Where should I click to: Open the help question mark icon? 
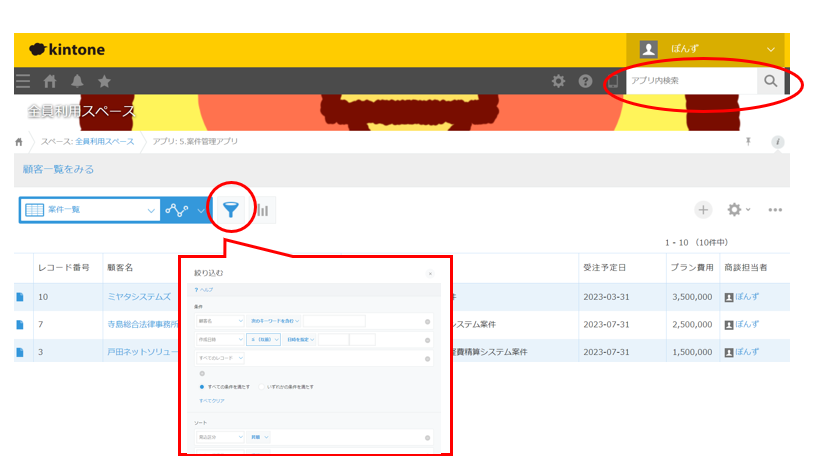point(585,81)
